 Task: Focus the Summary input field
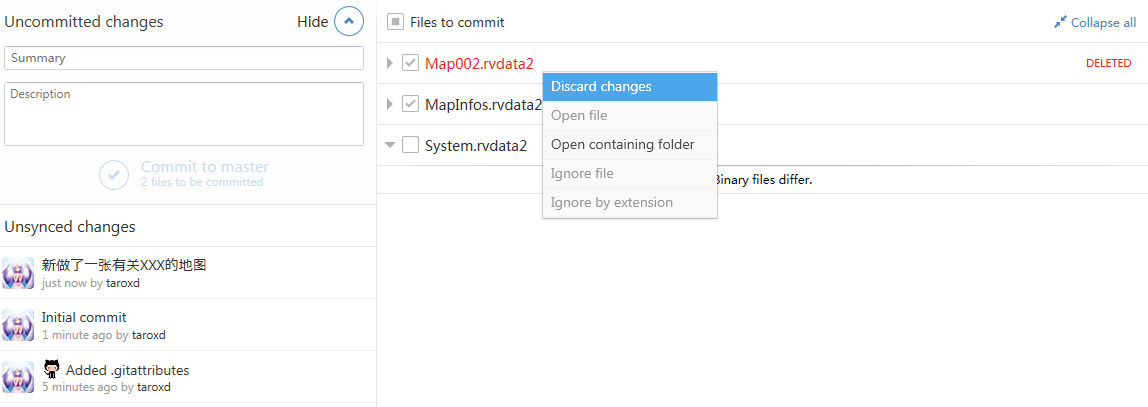click(x=184, y=58)
